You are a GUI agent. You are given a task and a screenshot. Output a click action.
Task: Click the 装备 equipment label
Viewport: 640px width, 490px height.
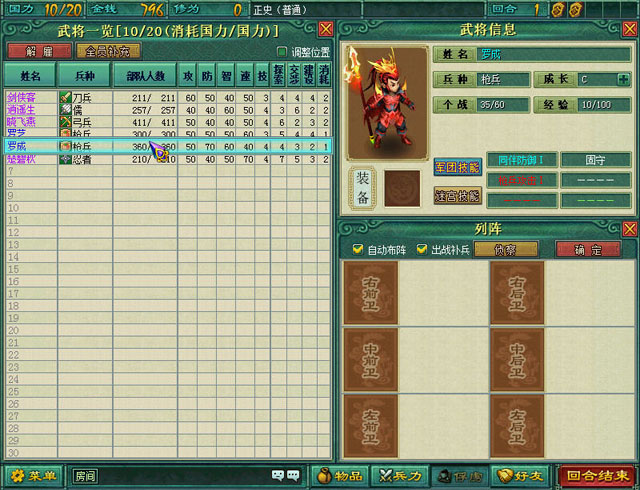tap(363, 188)
